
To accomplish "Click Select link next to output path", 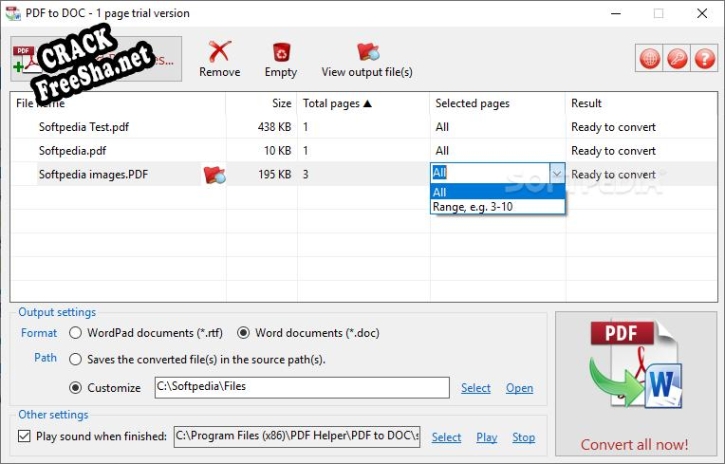I will [475, 388].
